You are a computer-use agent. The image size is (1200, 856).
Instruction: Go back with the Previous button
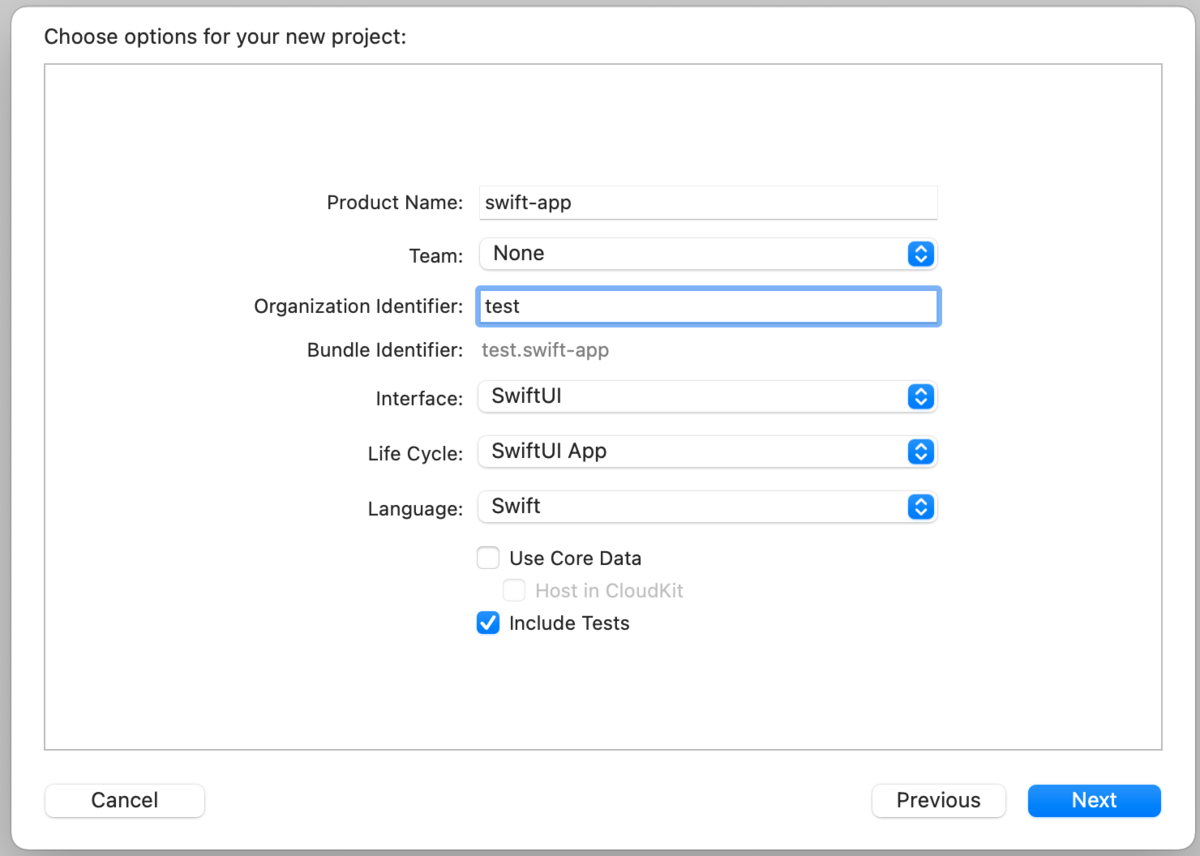938,800
